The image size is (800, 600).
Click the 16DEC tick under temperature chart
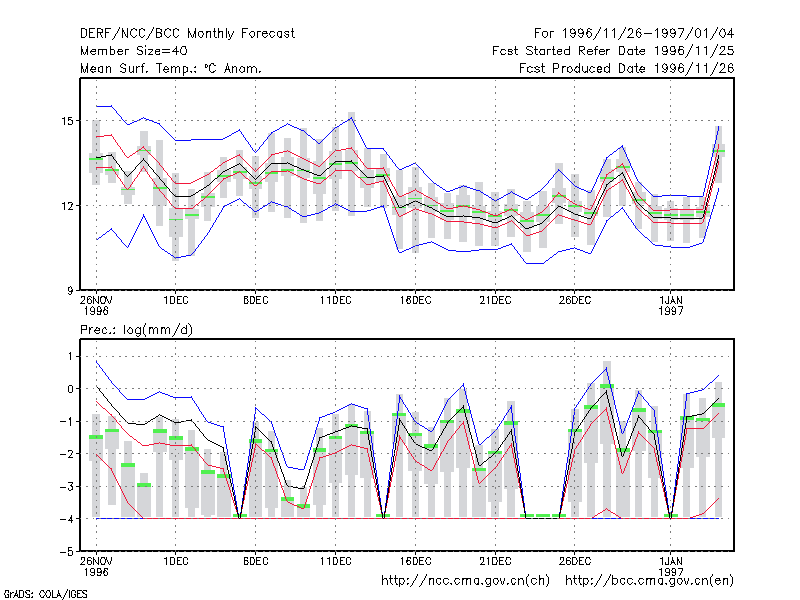(415, 300)
